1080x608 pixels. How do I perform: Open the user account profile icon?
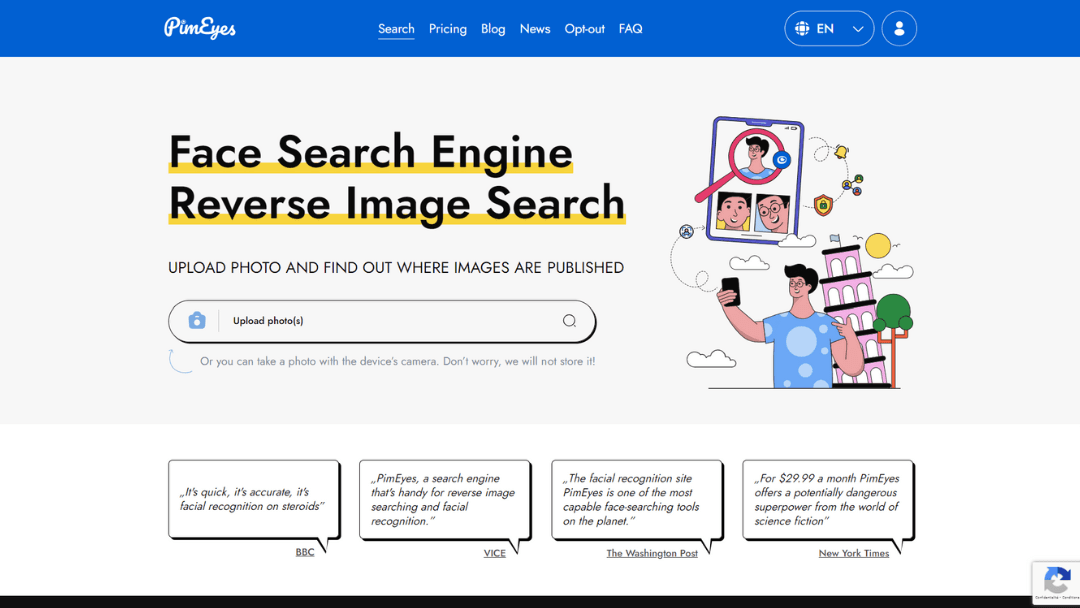click(x=899, y=29)
